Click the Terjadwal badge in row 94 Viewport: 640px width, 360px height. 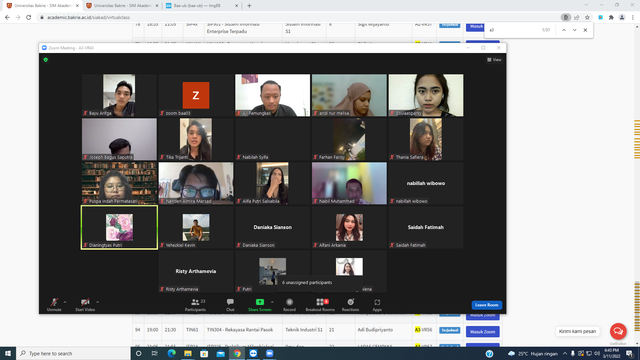(449, 330)
